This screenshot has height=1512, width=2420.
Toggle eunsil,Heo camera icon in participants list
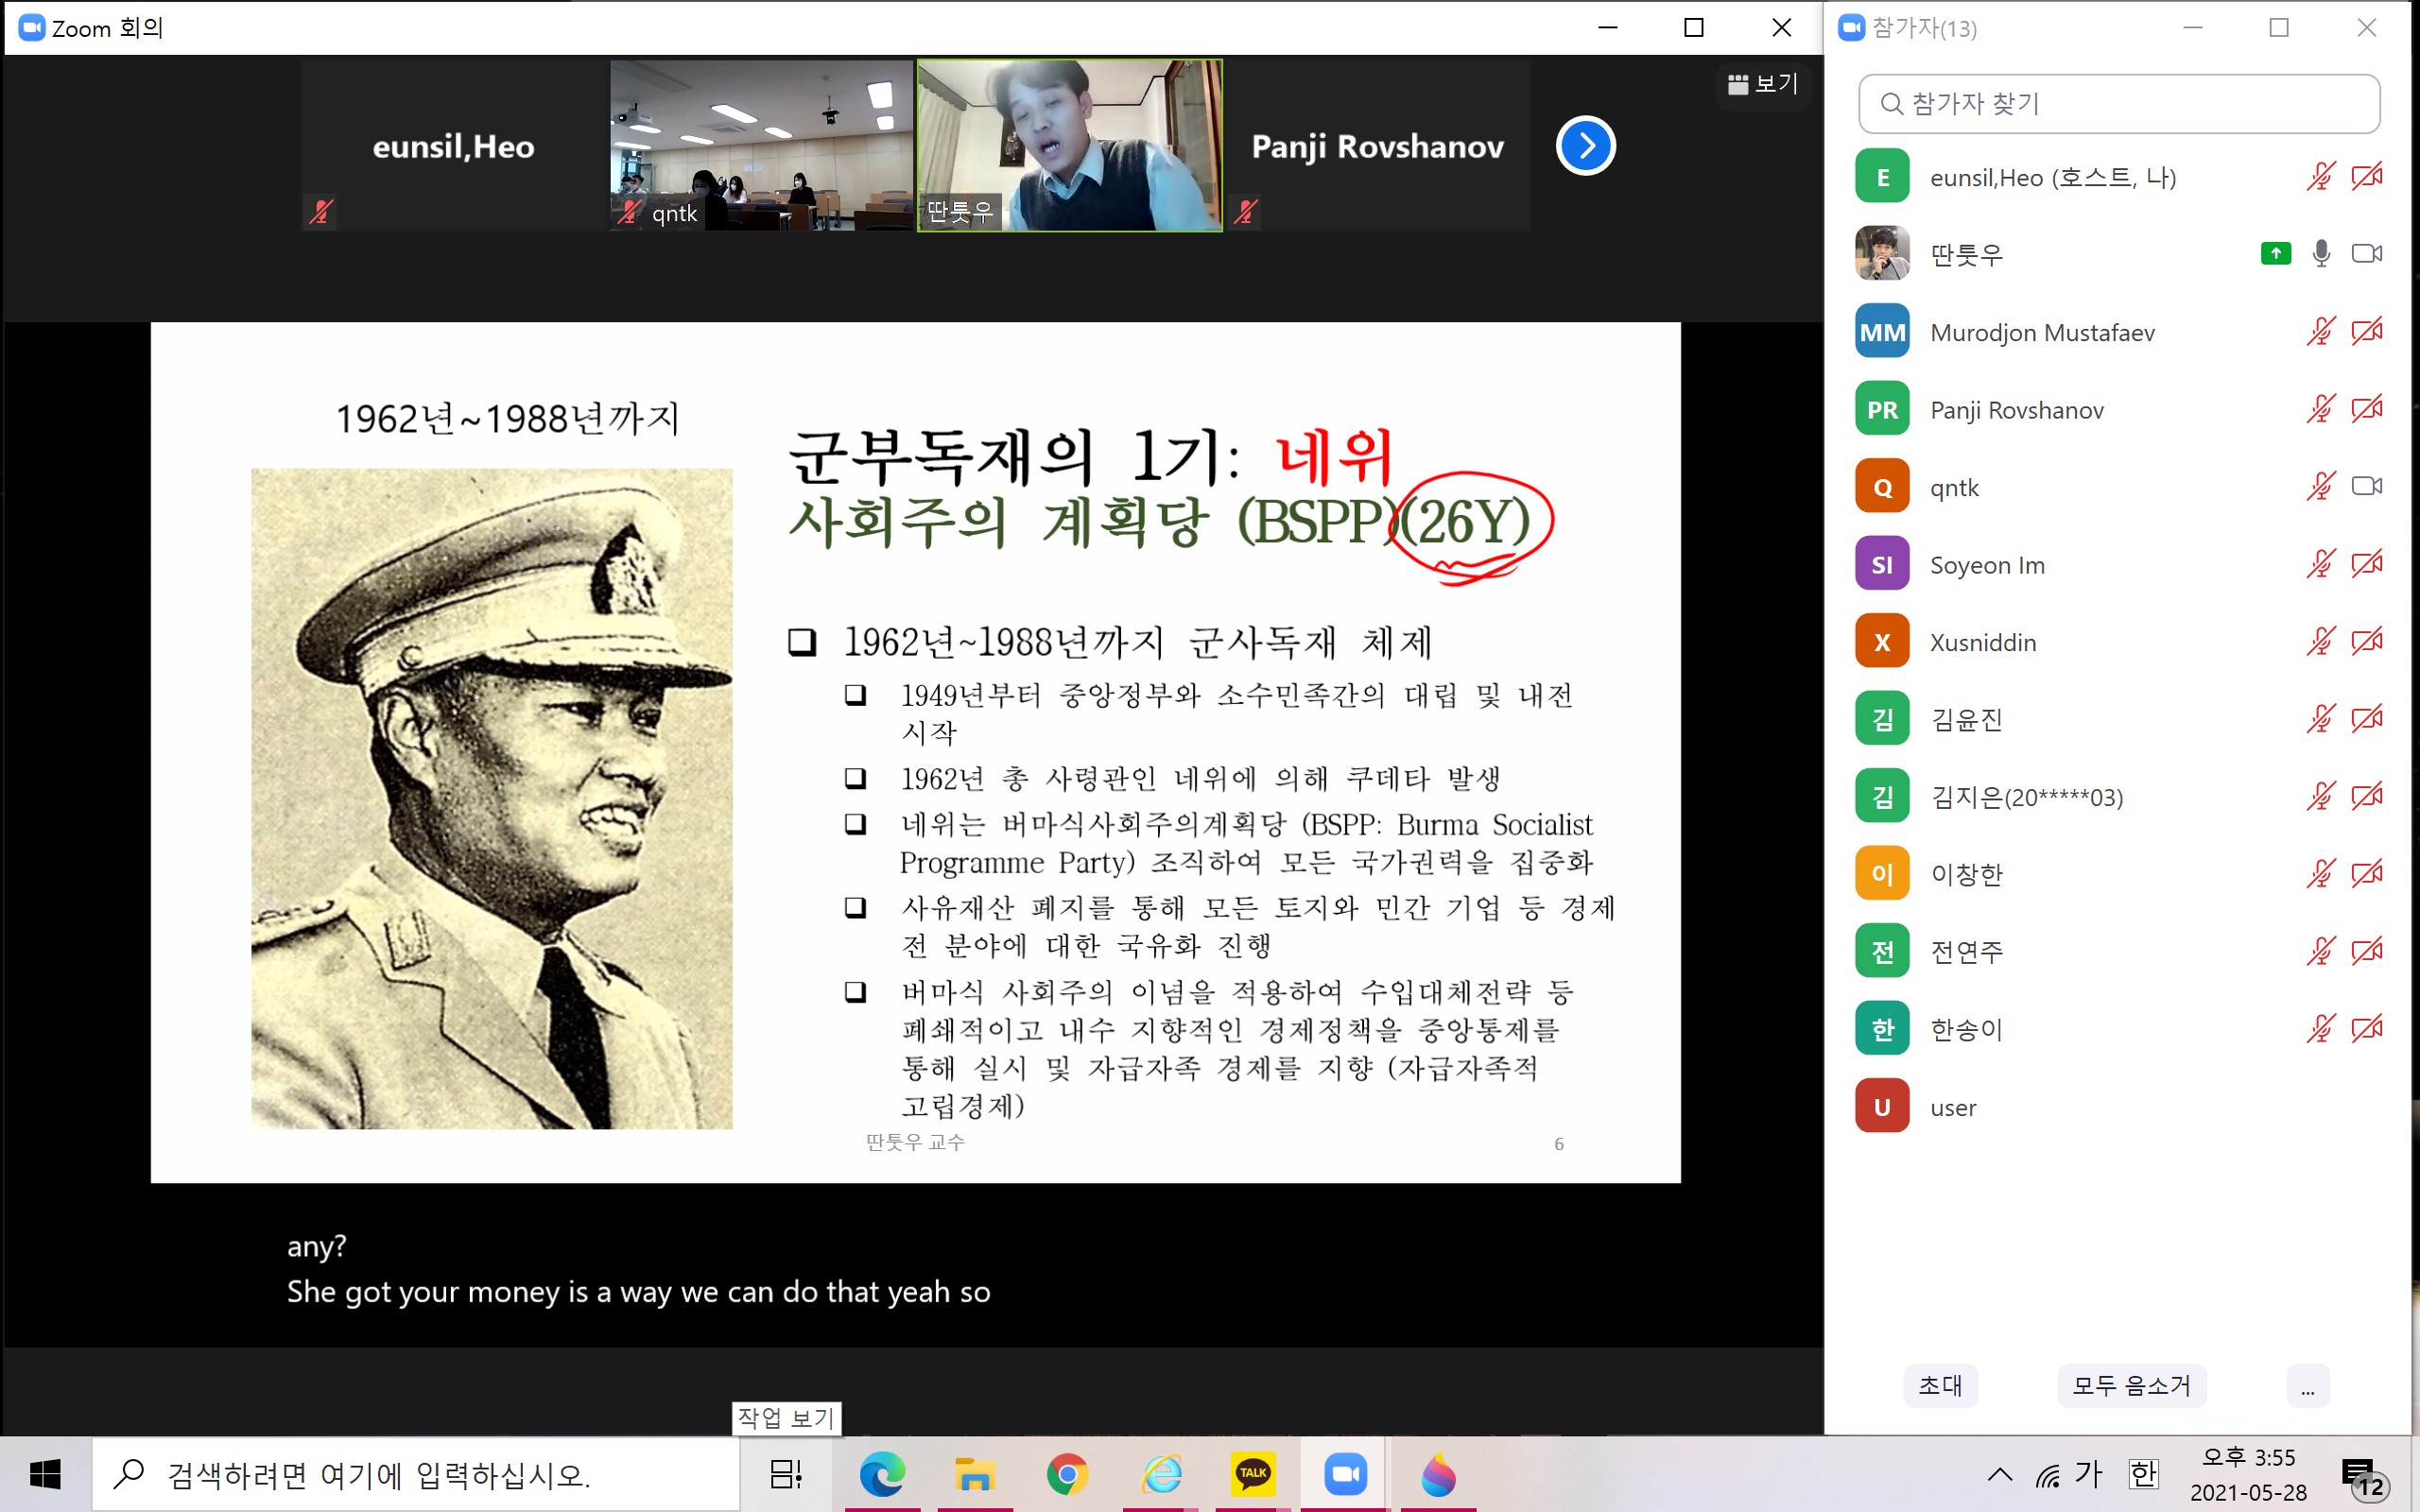tap(2366, 177)
